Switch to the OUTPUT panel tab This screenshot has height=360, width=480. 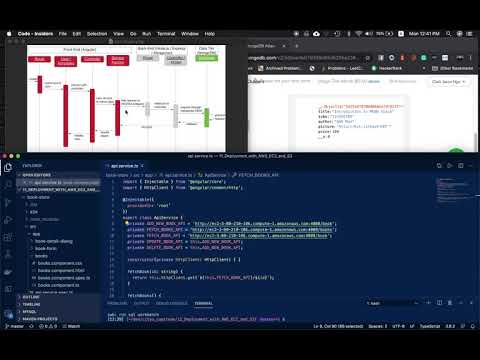point(141,303)
